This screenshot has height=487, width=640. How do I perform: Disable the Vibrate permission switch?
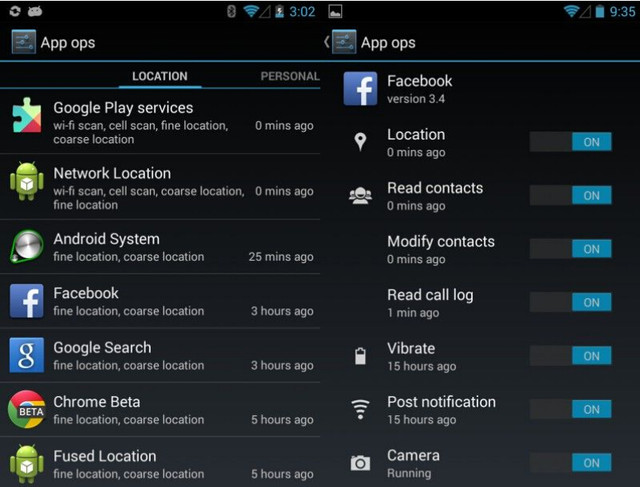(x=571, y=356)
